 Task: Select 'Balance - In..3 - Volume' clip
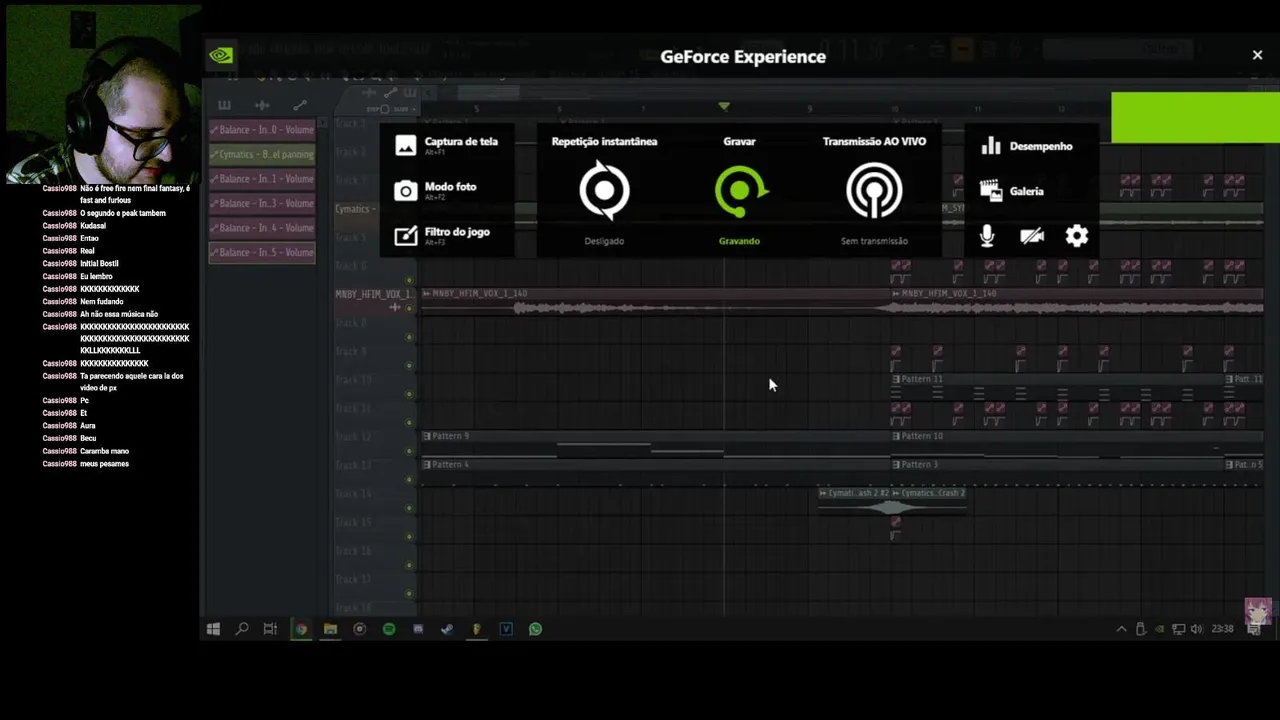(262, 203)
